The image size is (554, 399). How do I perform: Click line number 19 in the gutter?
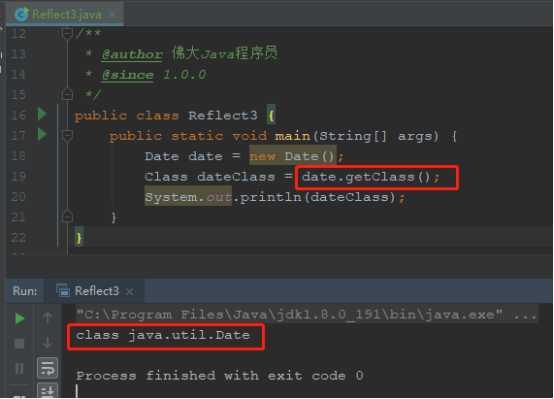pos(18,176)
